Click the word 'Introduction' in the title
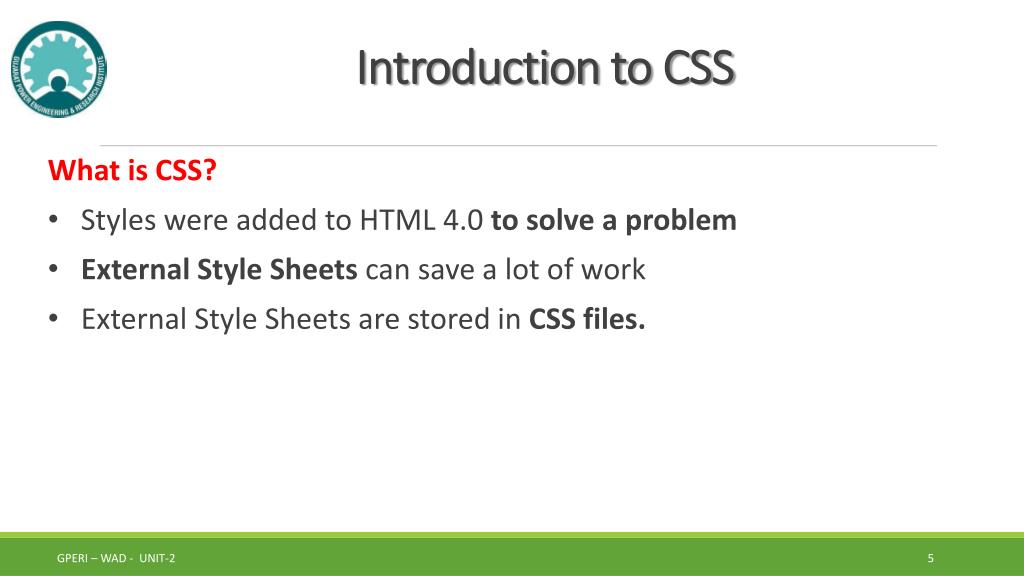This screenshot has height=576, width=1024. point(478,67)
